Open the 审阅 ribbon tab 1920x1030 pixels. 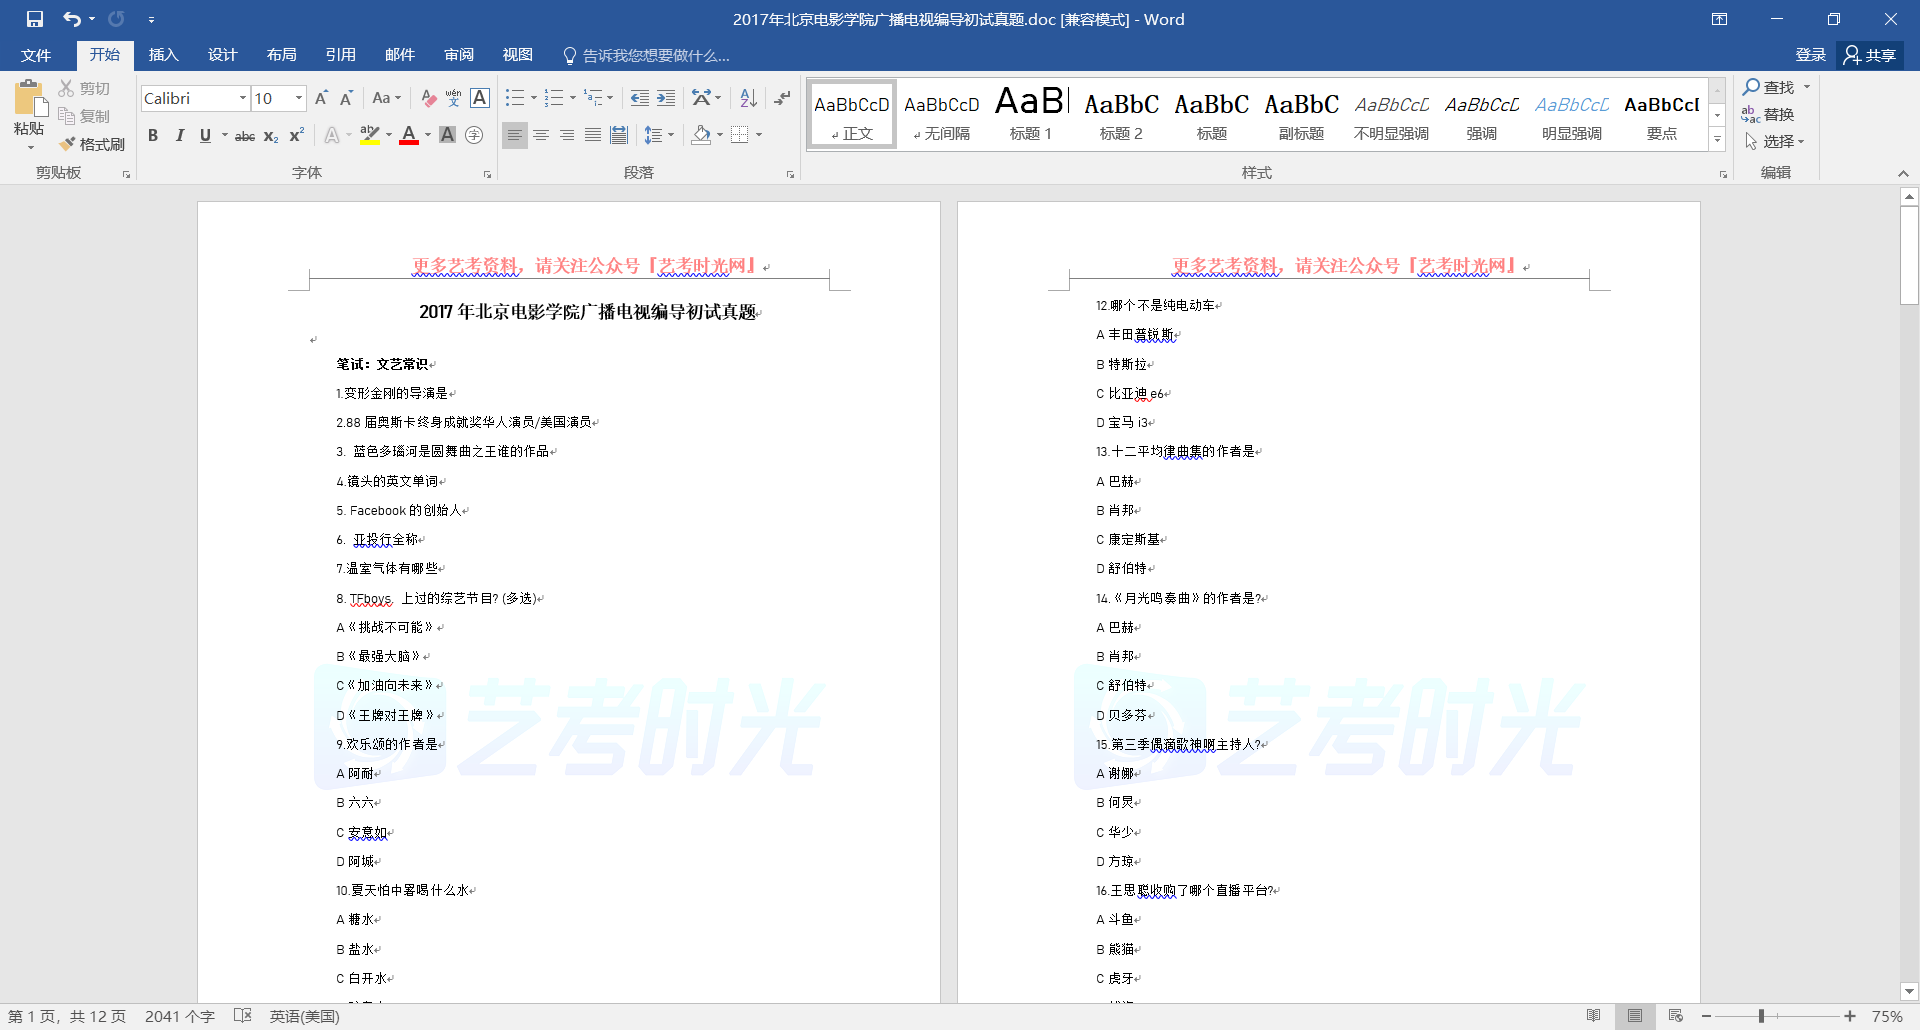pyautogui.click(x=458, y=55)
